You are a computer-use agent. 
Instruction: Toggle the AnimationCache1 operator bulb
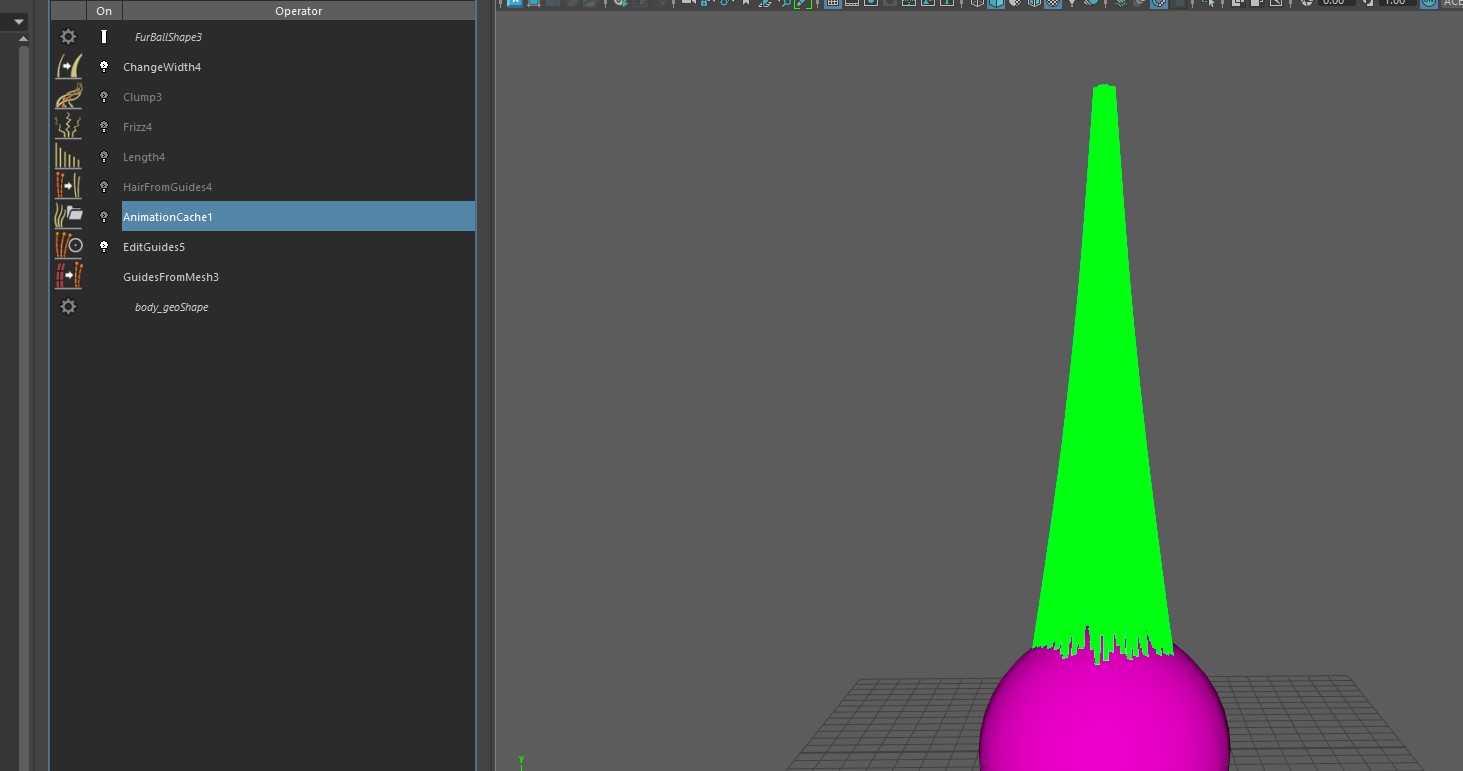pos(104,217)
